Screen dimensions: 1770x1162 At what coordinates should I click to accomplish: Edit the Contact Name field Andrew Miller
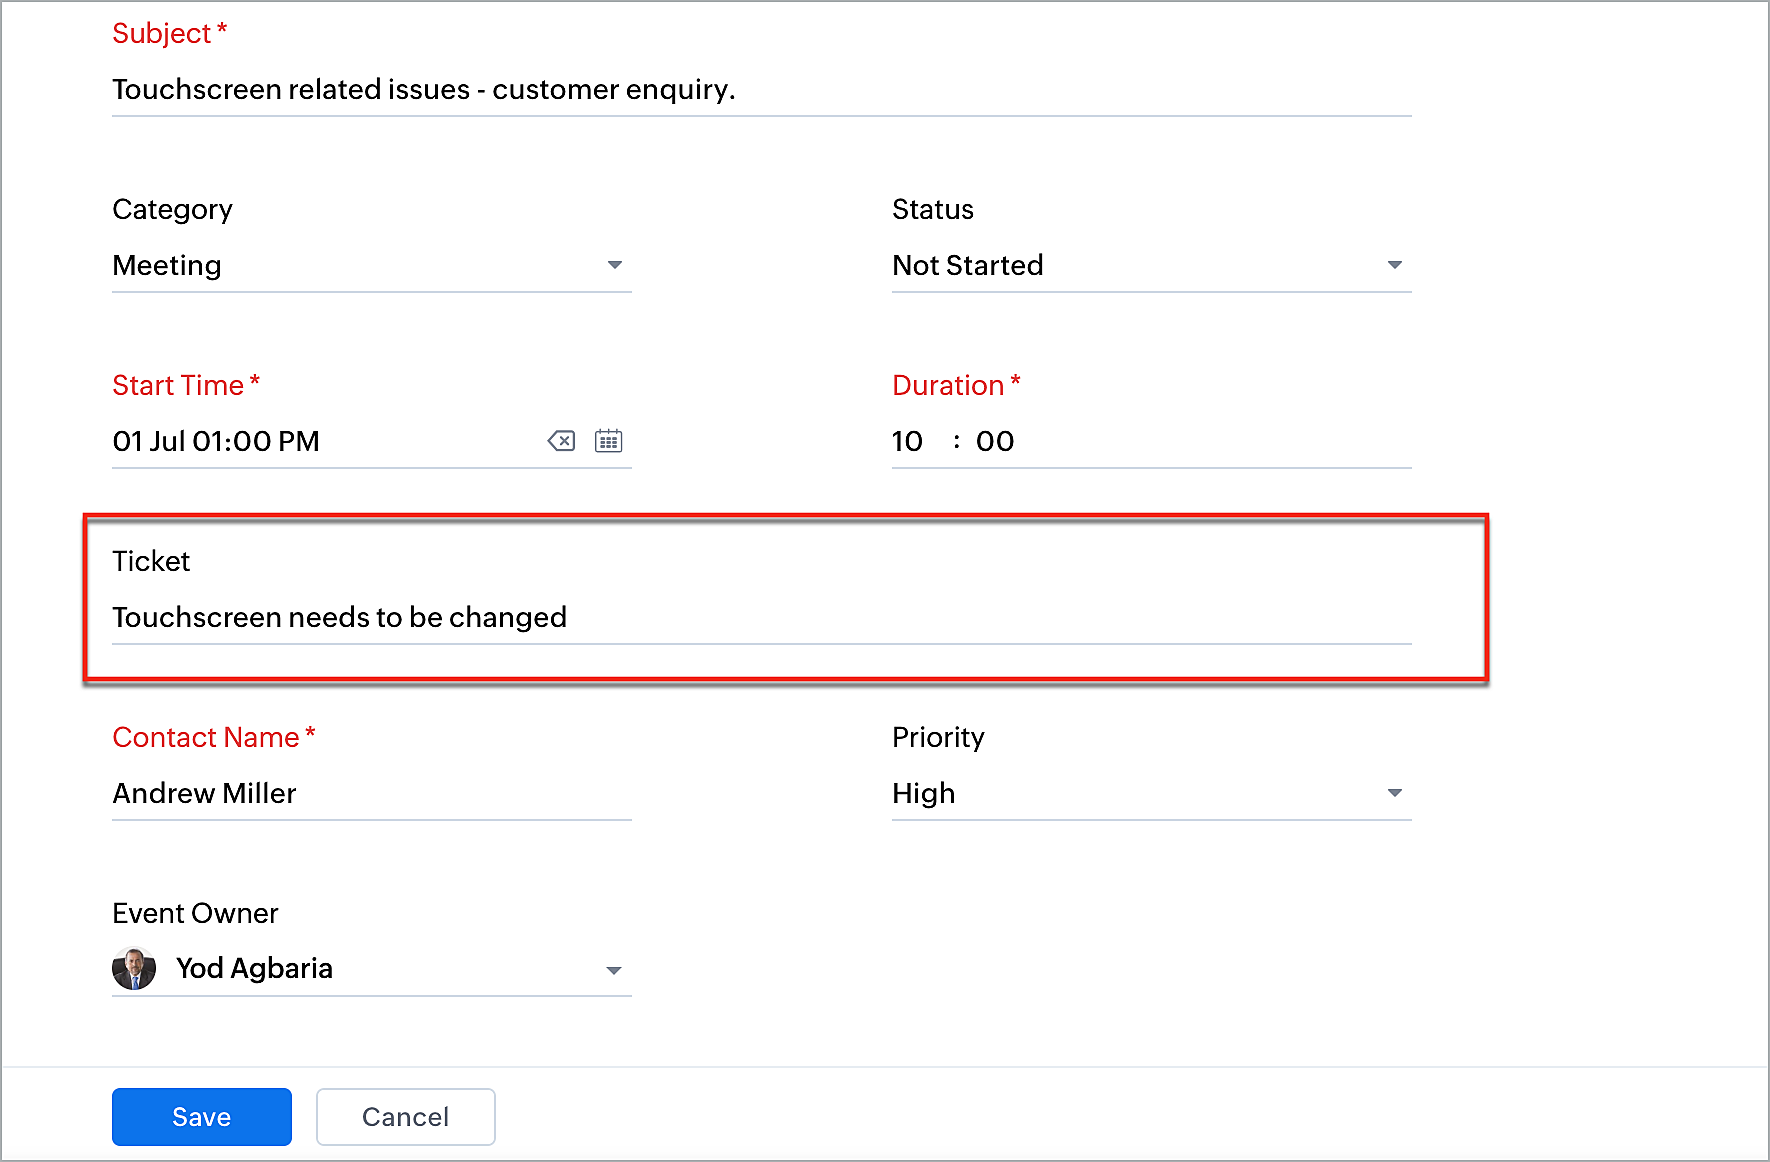[372, 793]
